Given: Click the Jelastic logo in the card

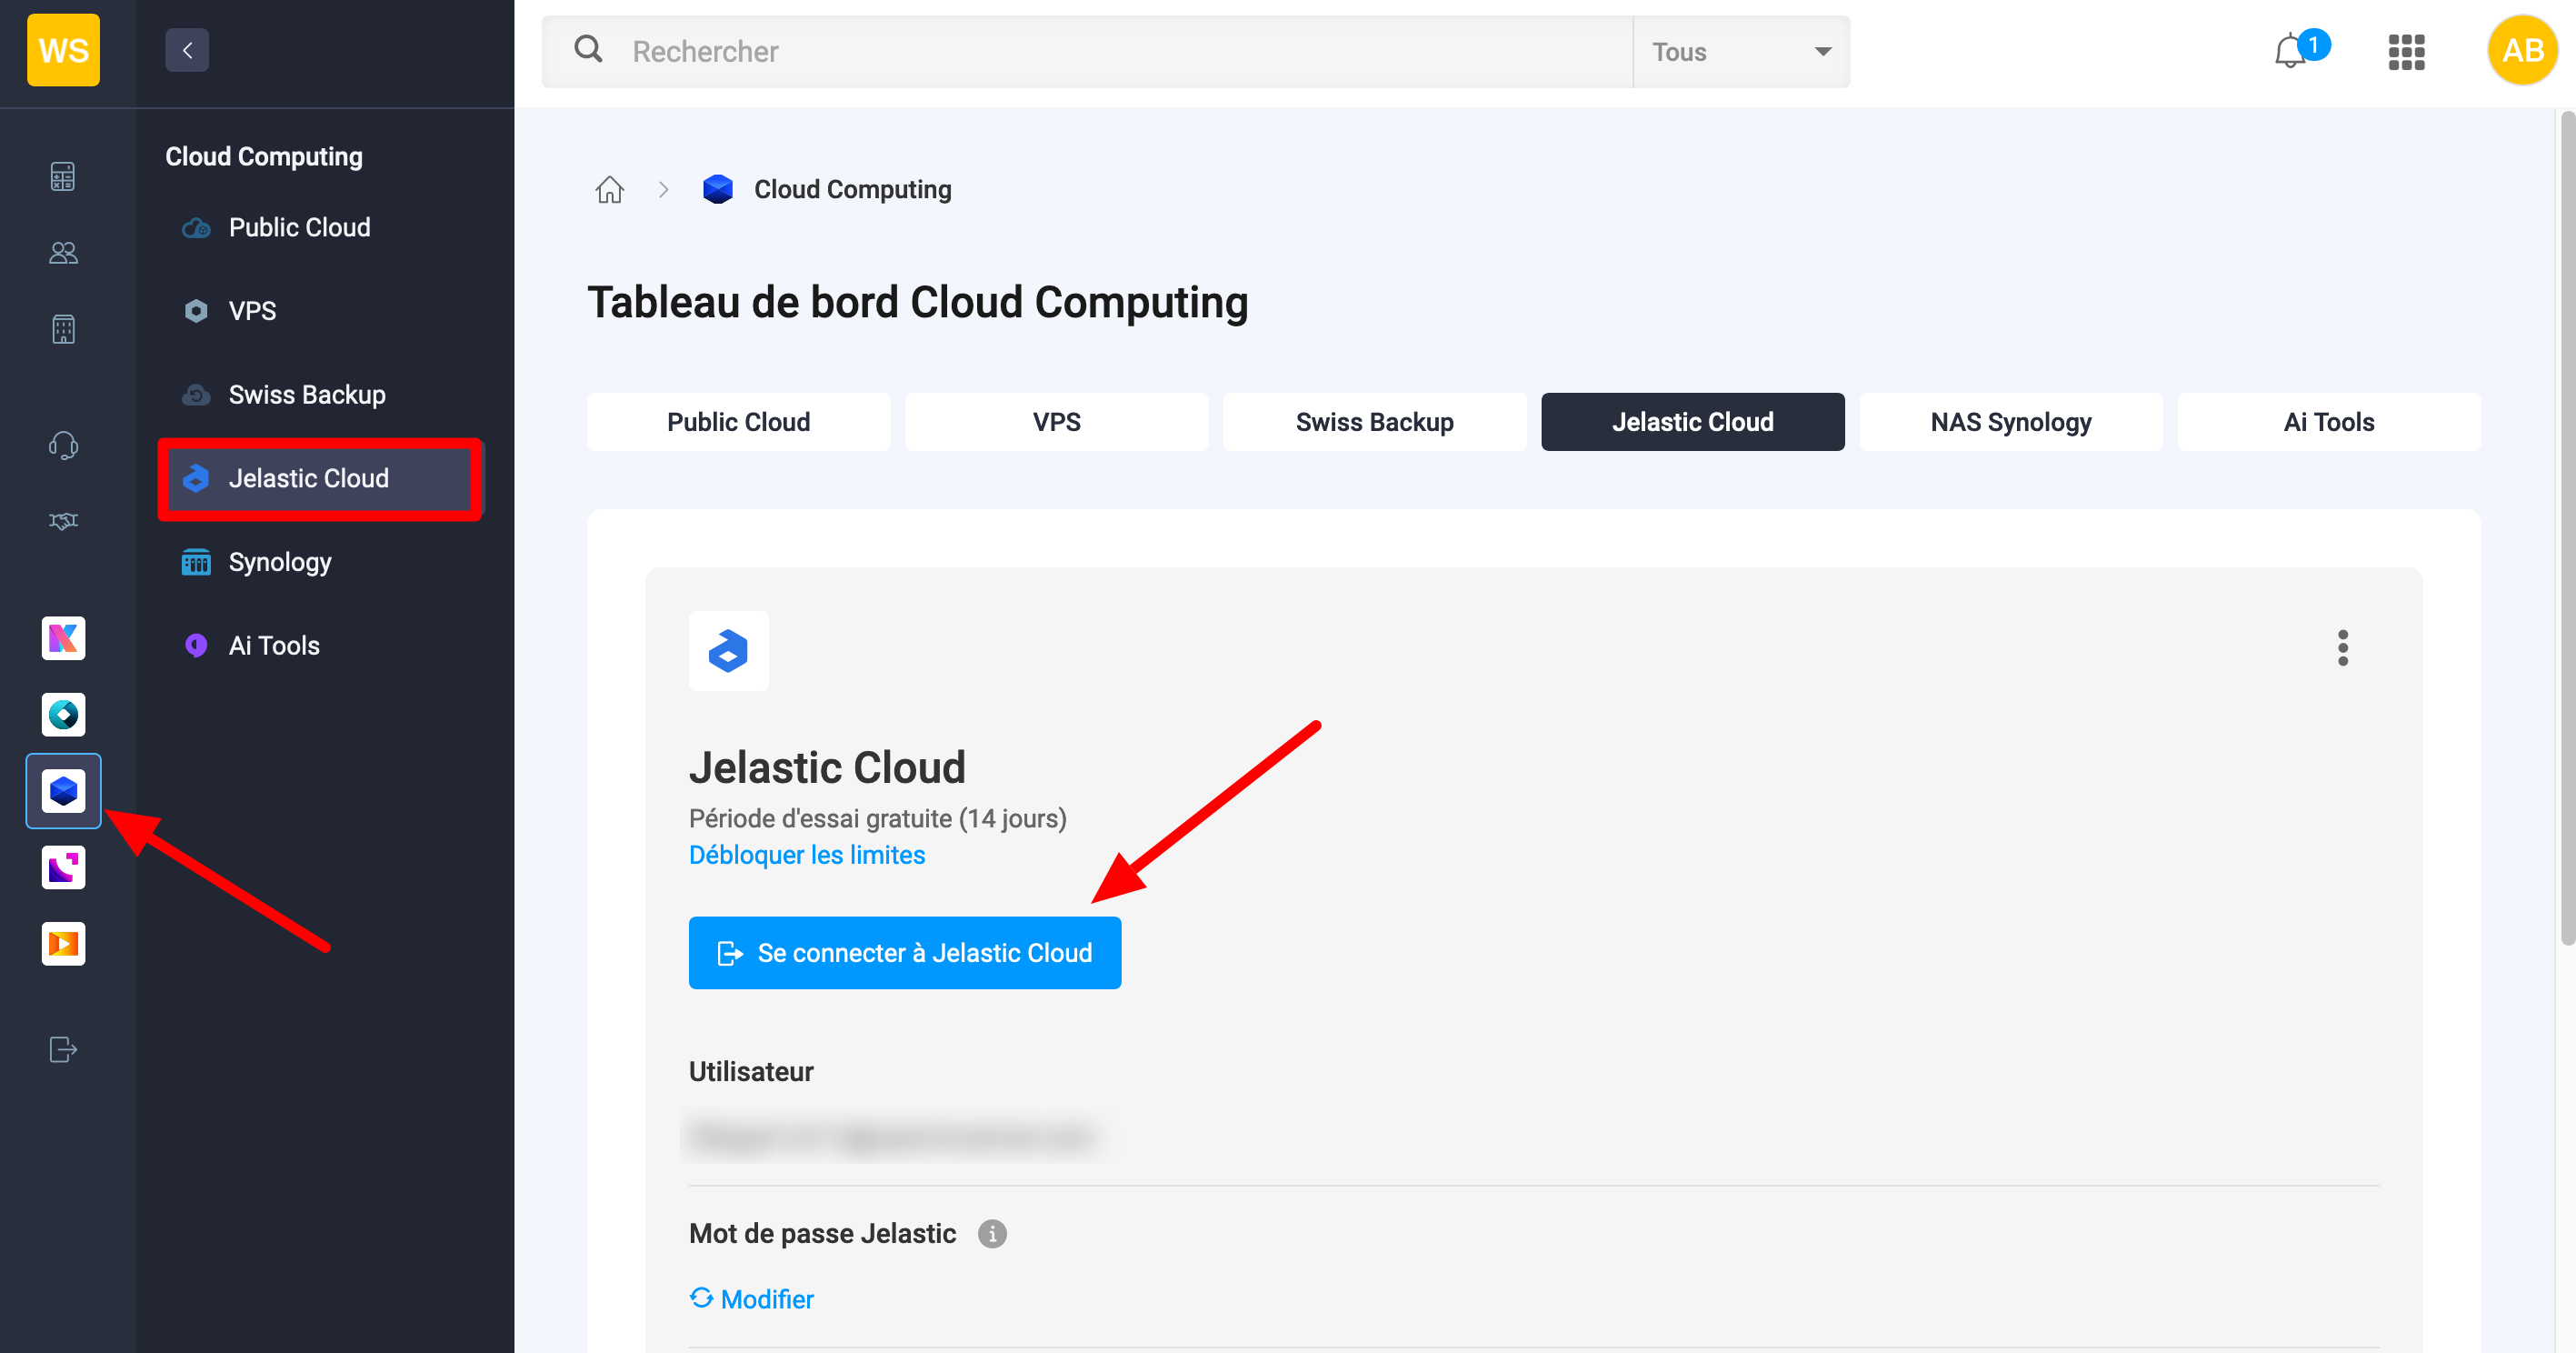Looking at the screenshot, I should pyautogui.click(x=728, y=651).
